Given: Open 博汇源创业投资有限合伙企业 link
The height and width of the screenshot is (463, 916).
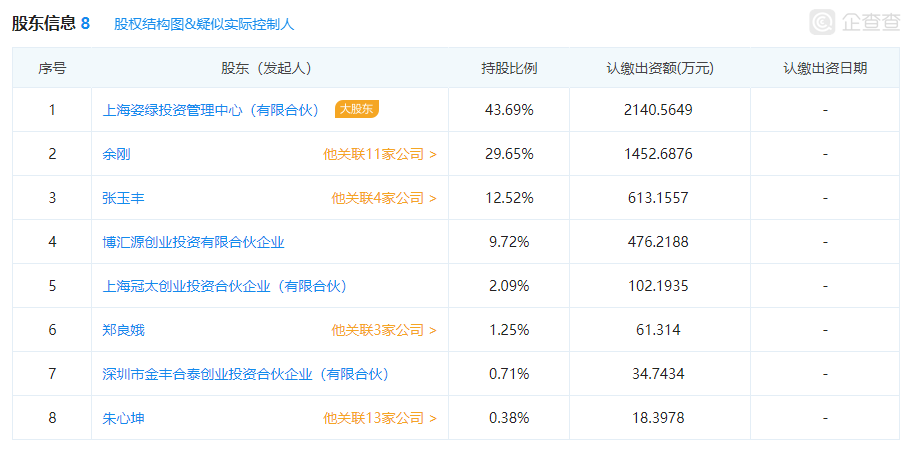Looking at the screenshot, I should [x=193, y=242].
